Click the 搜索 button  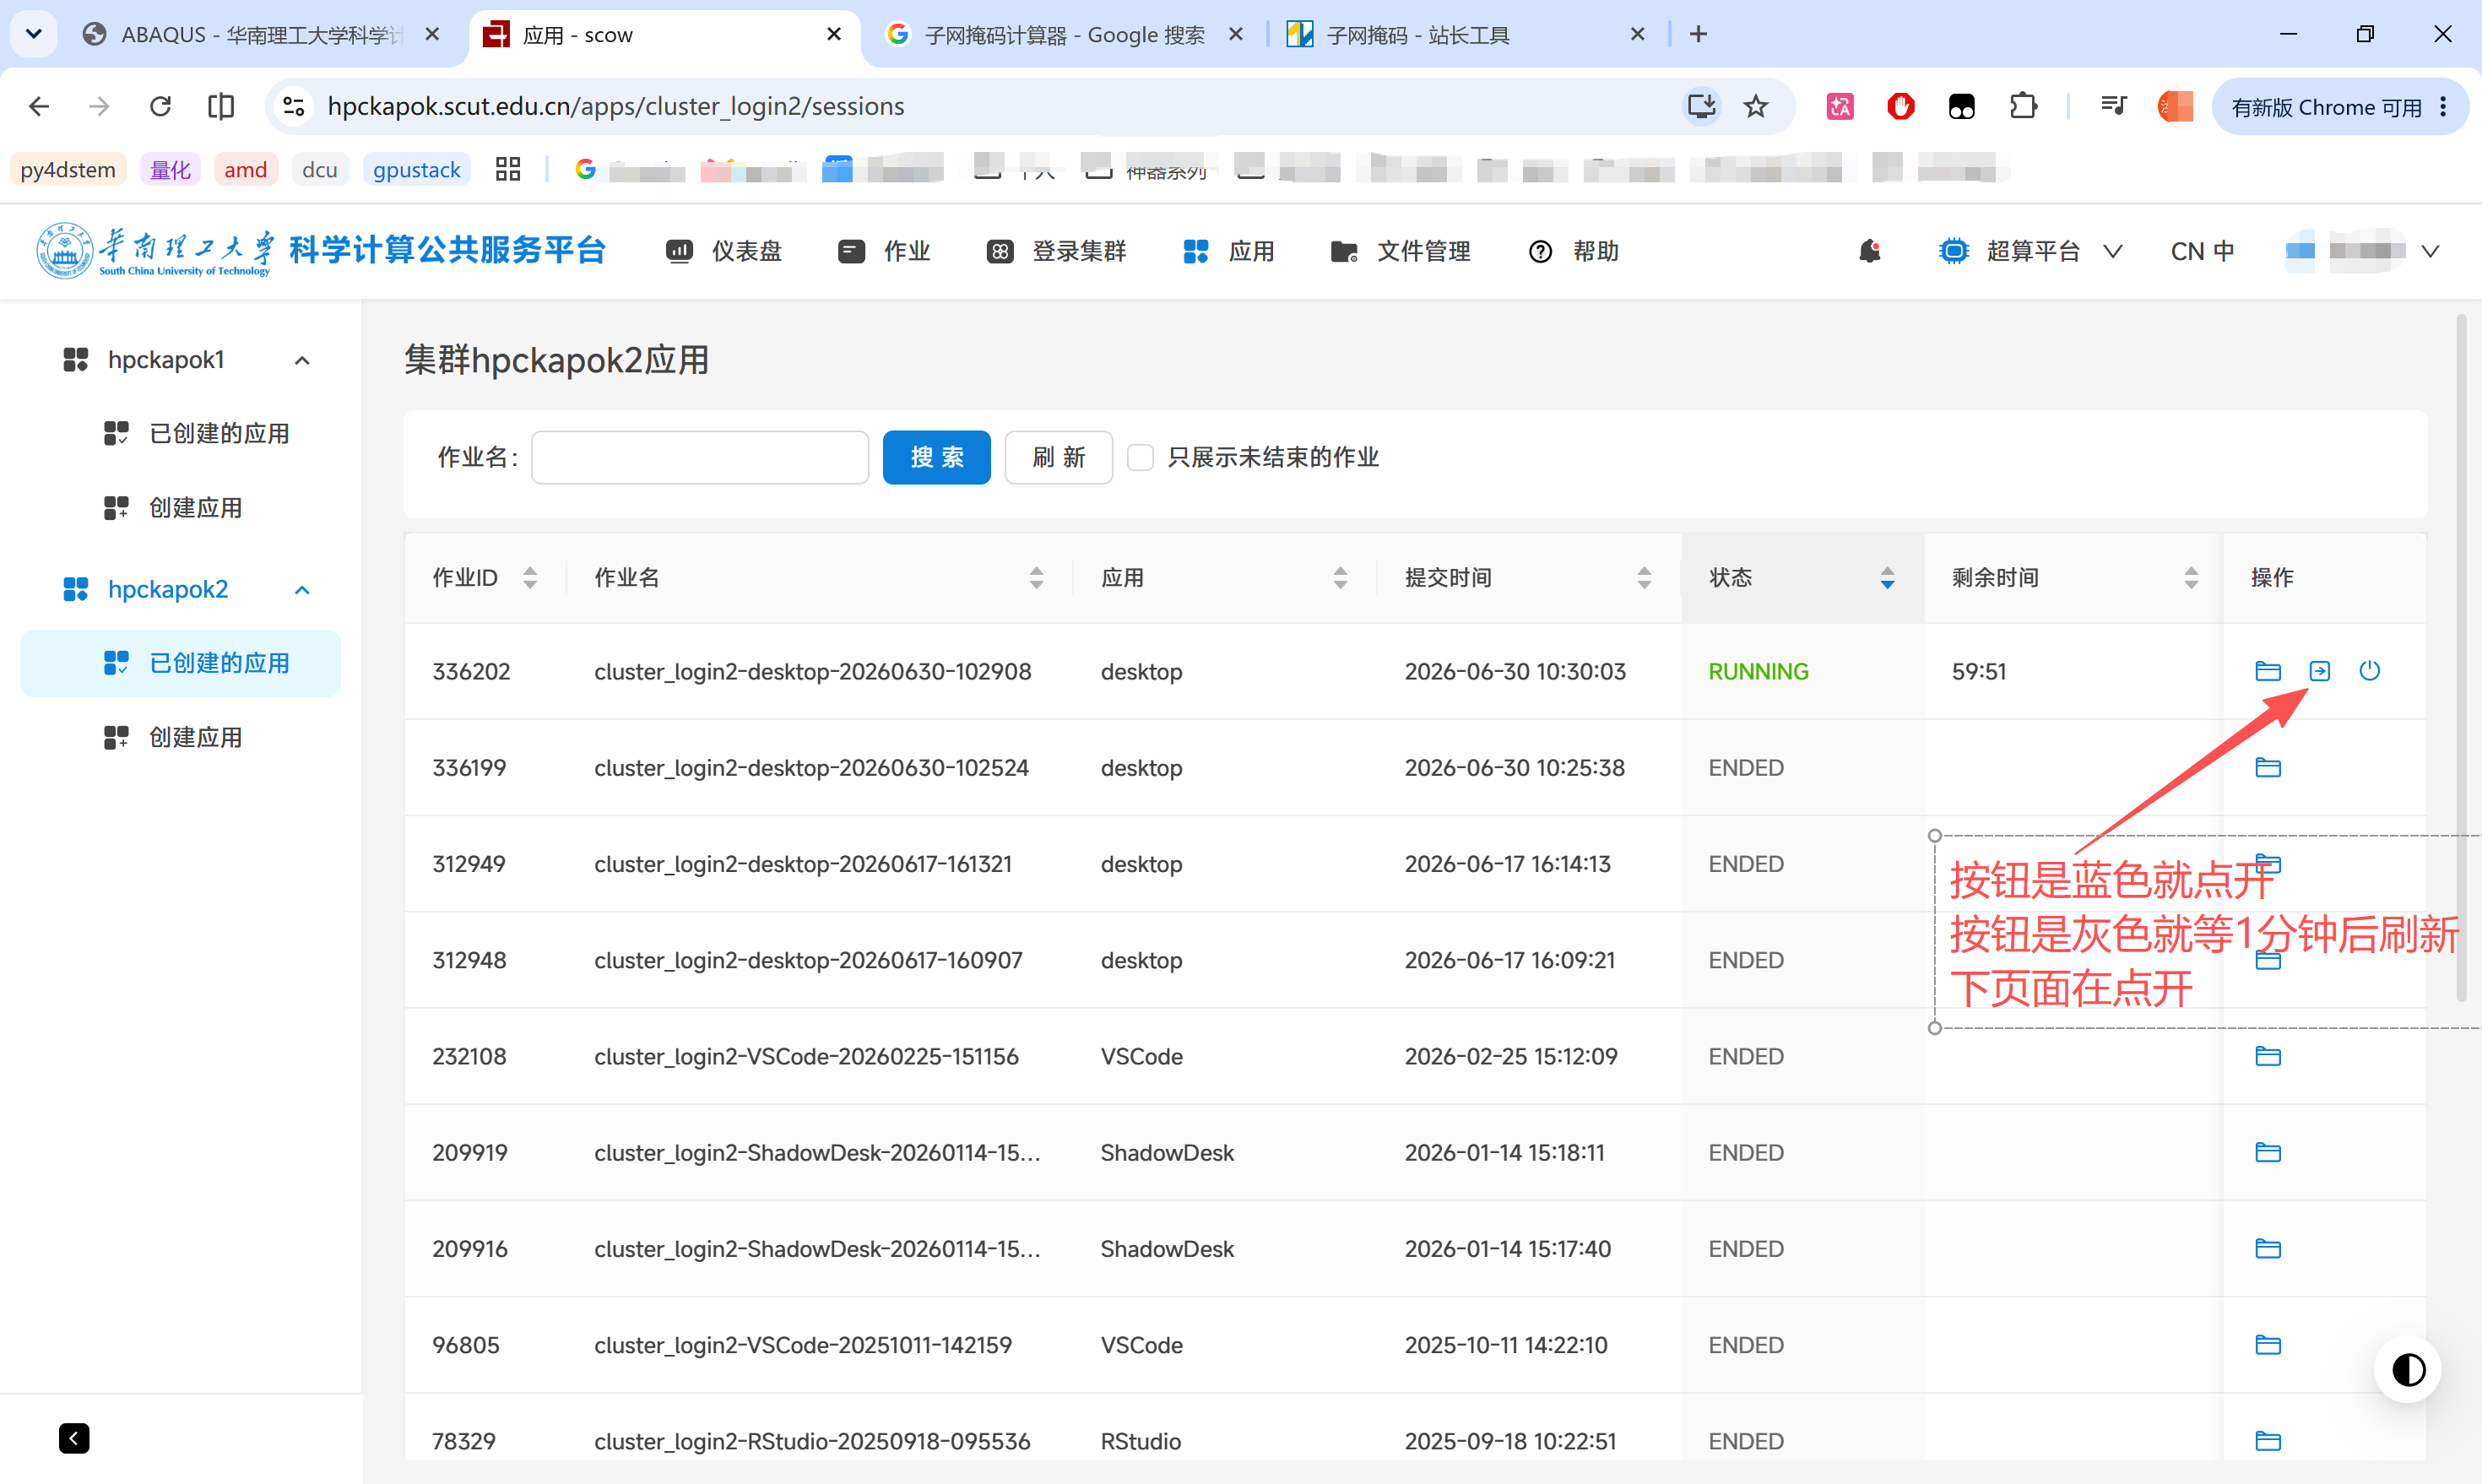936,457
